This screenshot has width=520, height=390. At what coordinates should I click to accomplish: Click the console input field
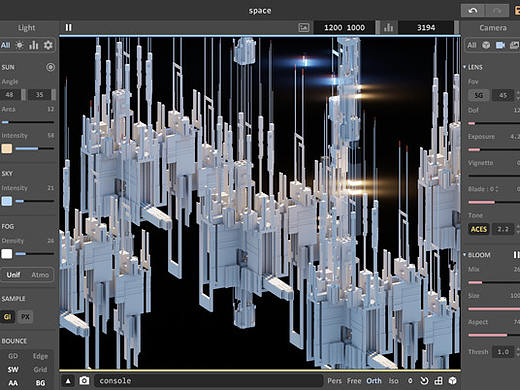tap(209, 381)
